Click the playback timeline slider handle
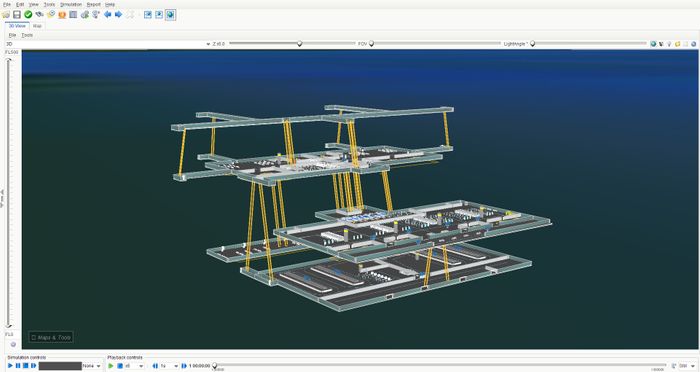 [x=215, y=365]
